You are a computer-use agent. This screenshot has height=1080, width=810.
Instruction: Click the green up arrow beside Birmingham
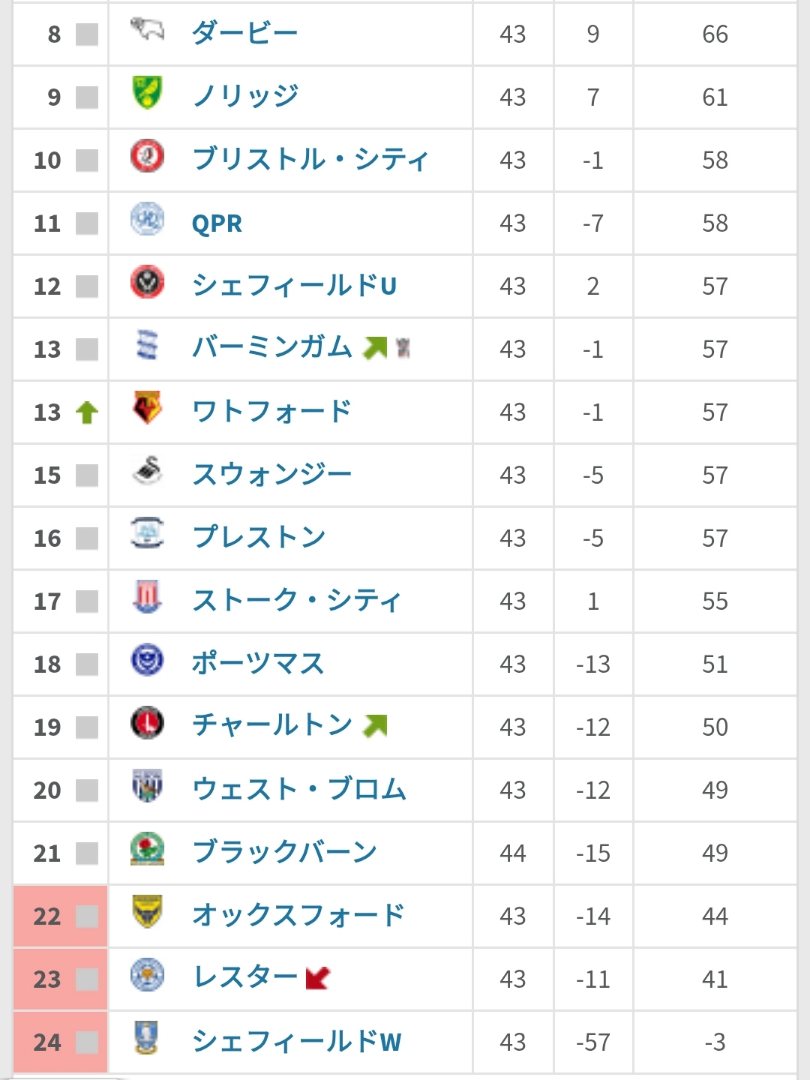pos(375,348)
